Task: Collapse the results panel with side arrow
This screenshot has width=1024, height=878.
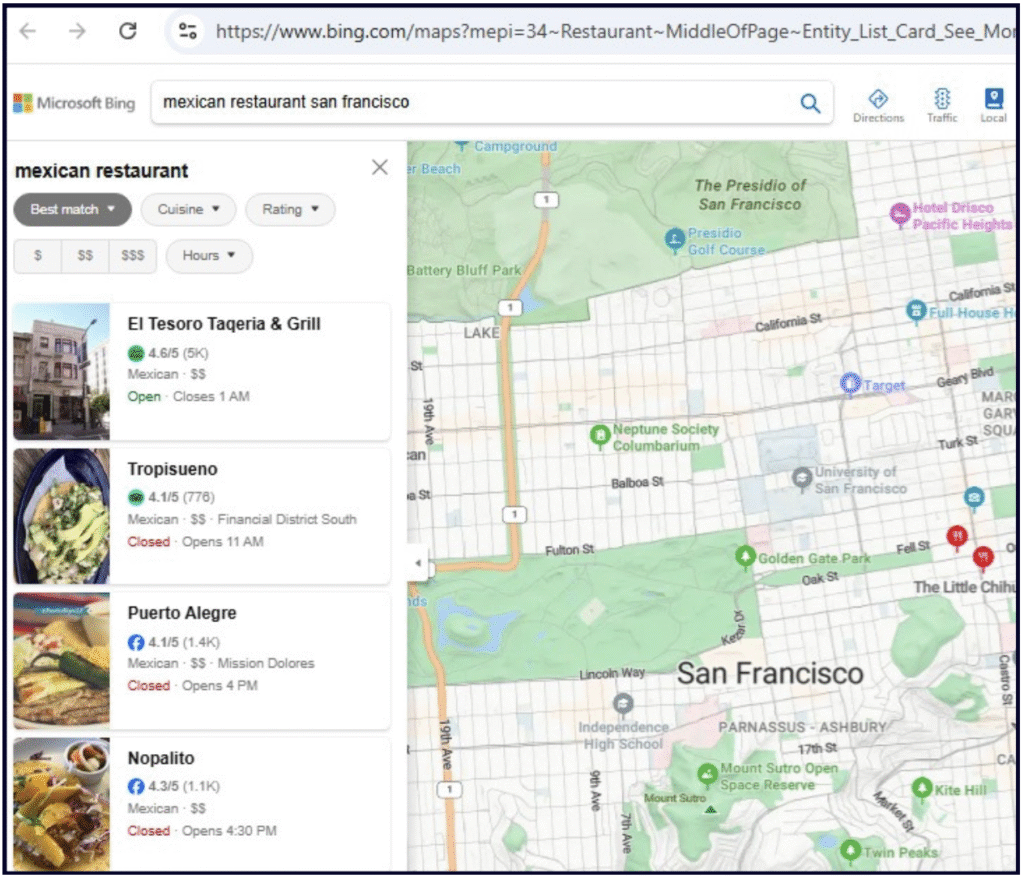Action: tap(417, 562)
